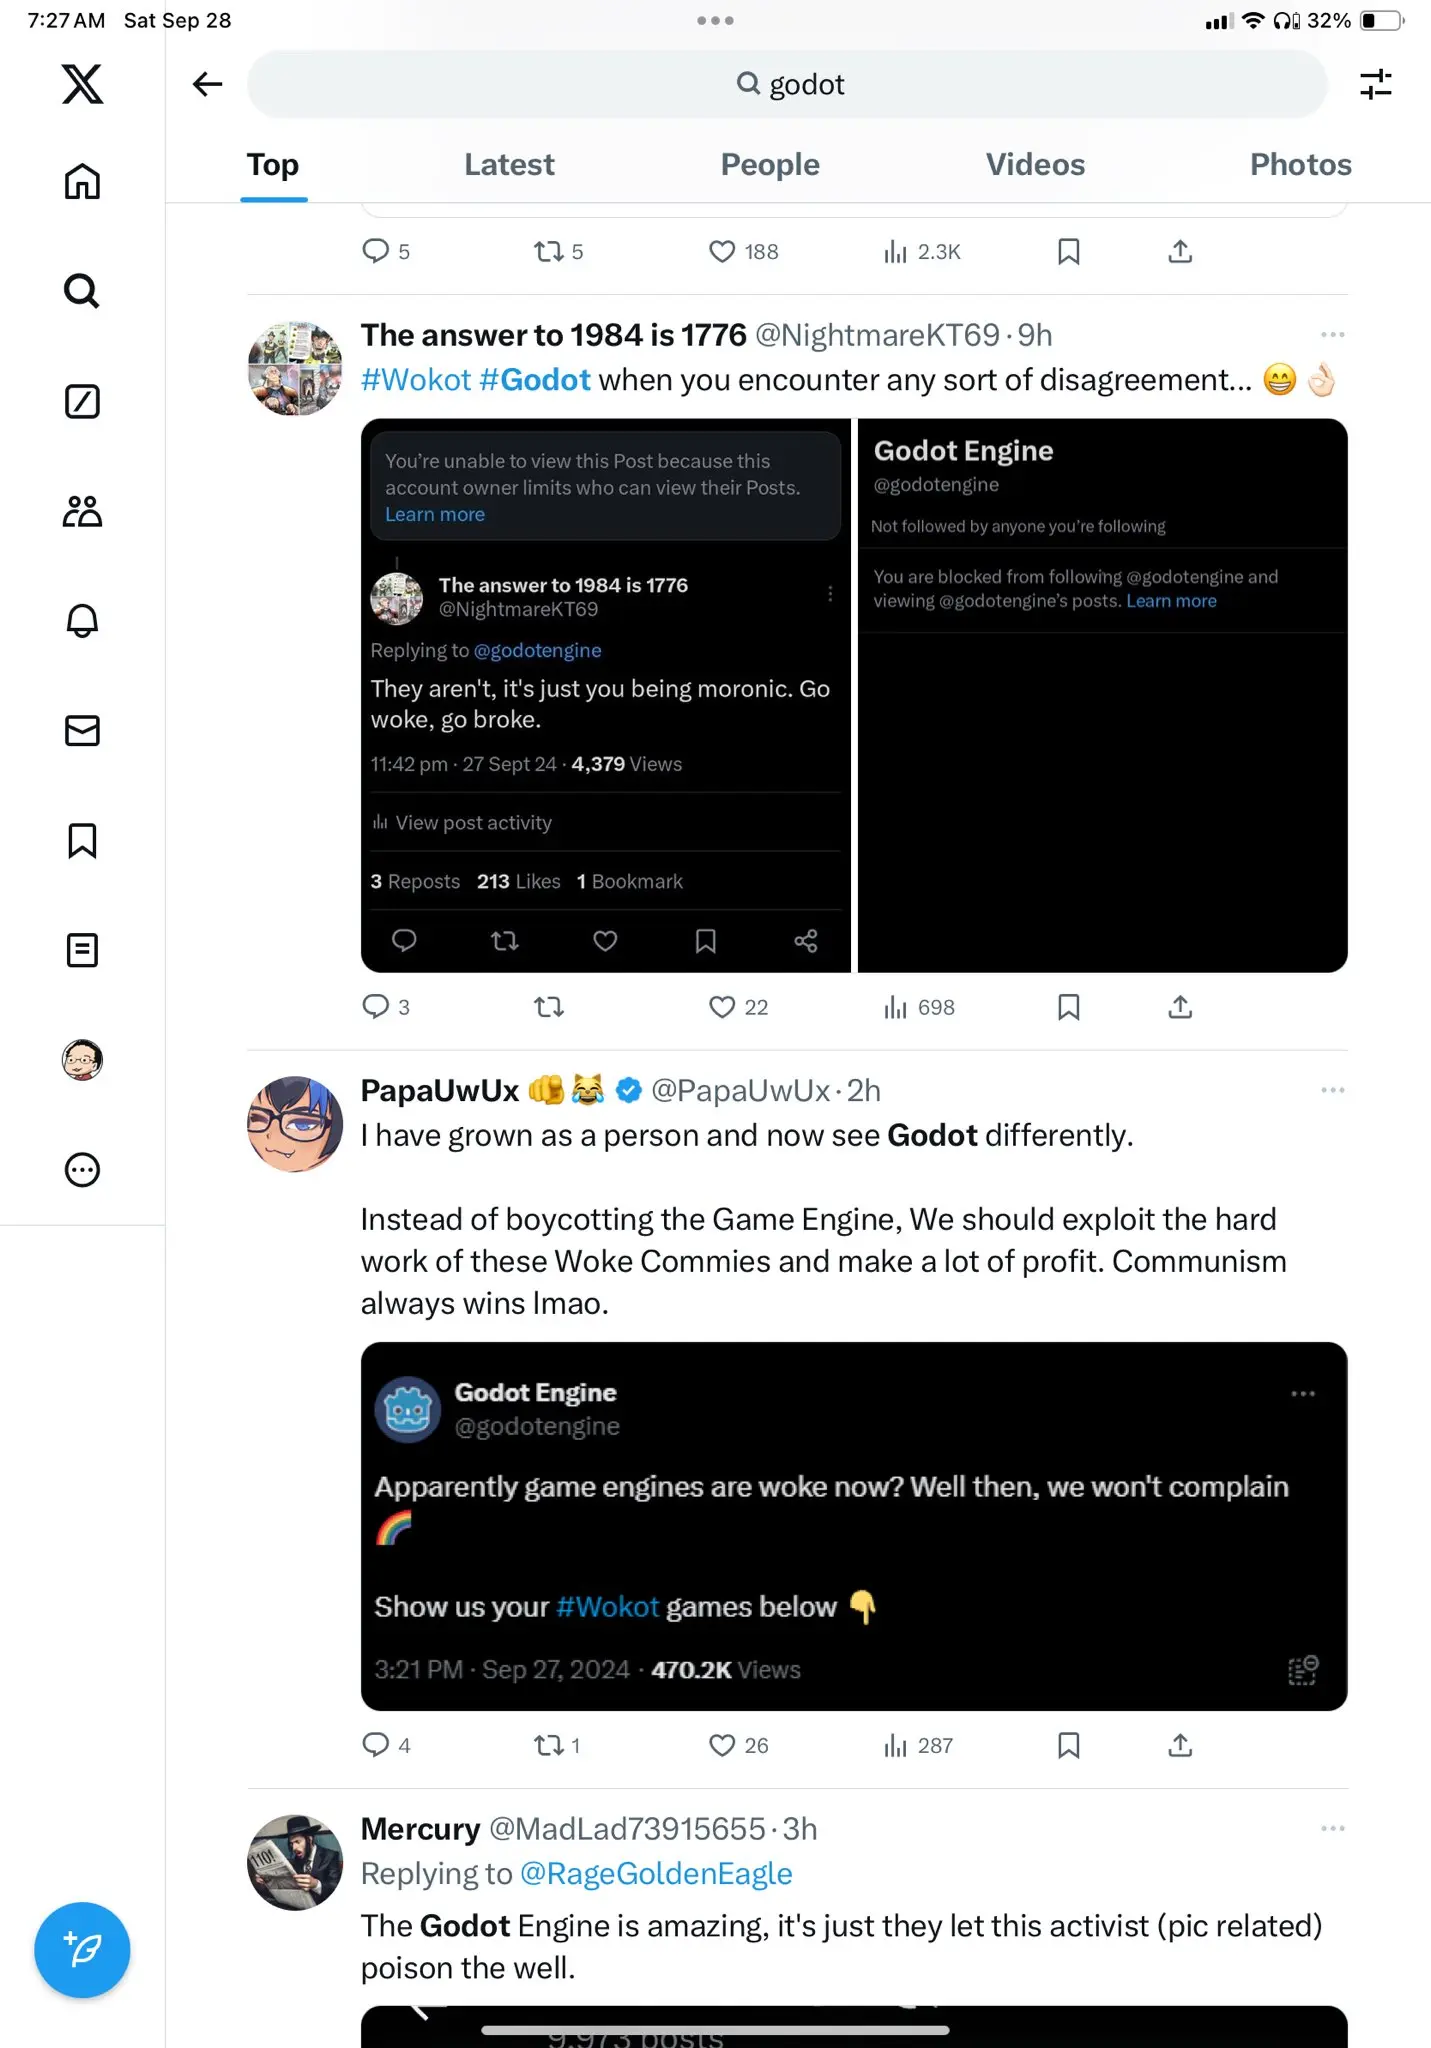The width and height of the screenshot is (1431, 2048).
Task: Open more options for Mercury post
Action: [1332, 1828]
